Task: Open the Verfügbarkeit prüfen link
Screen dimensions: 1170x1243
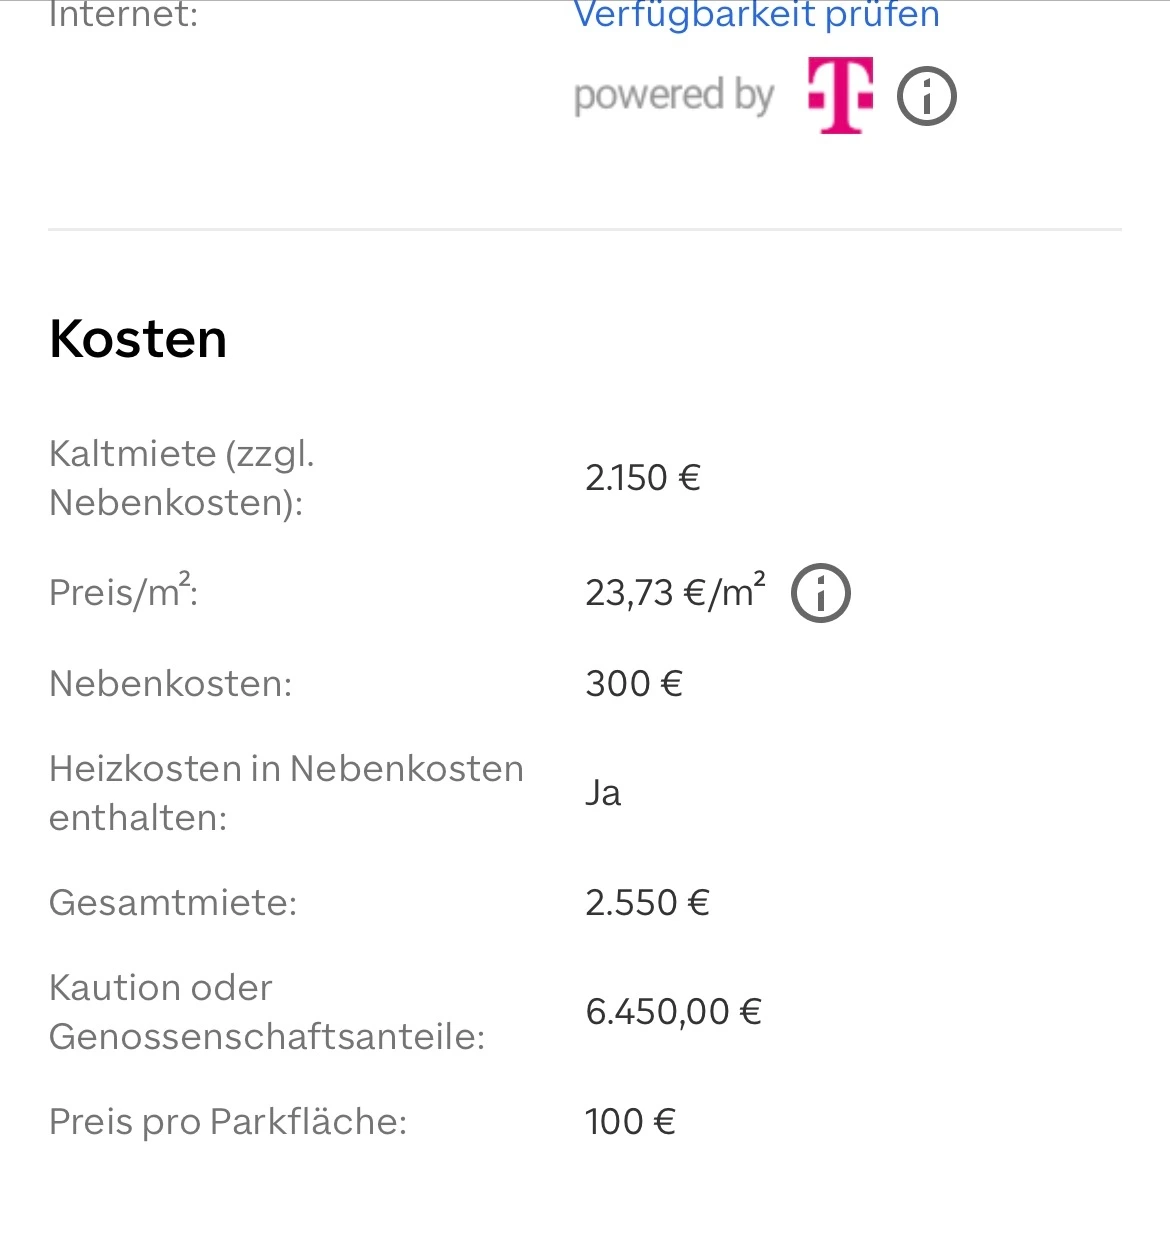Action: pos(756,16)
